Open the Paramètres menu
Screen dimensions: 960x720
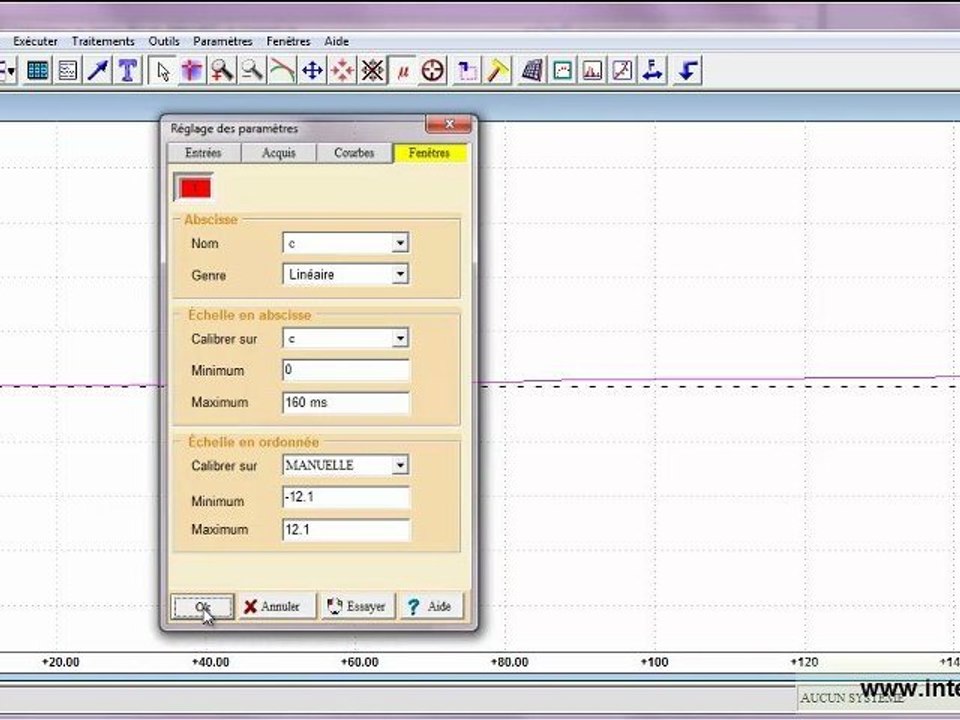click(223, 42)
